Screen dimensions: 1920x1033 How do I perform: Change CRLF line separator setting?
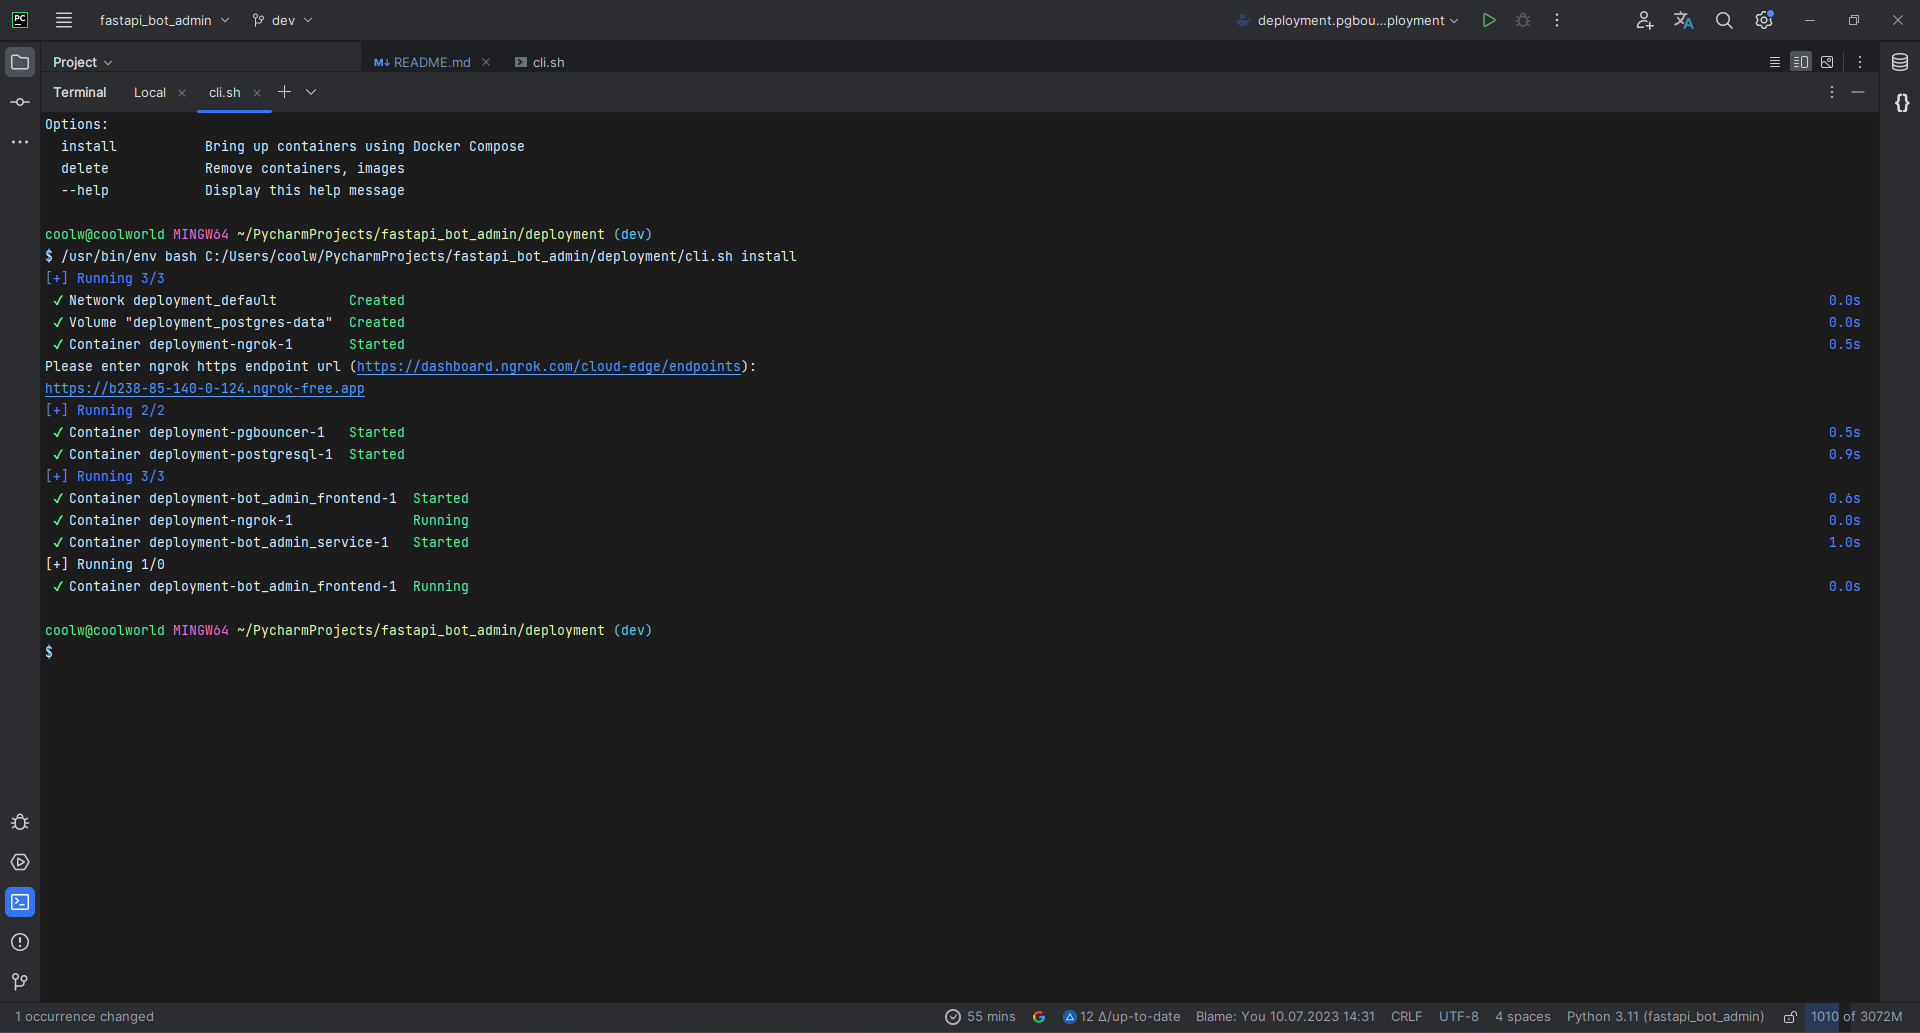[1406, 1017]
